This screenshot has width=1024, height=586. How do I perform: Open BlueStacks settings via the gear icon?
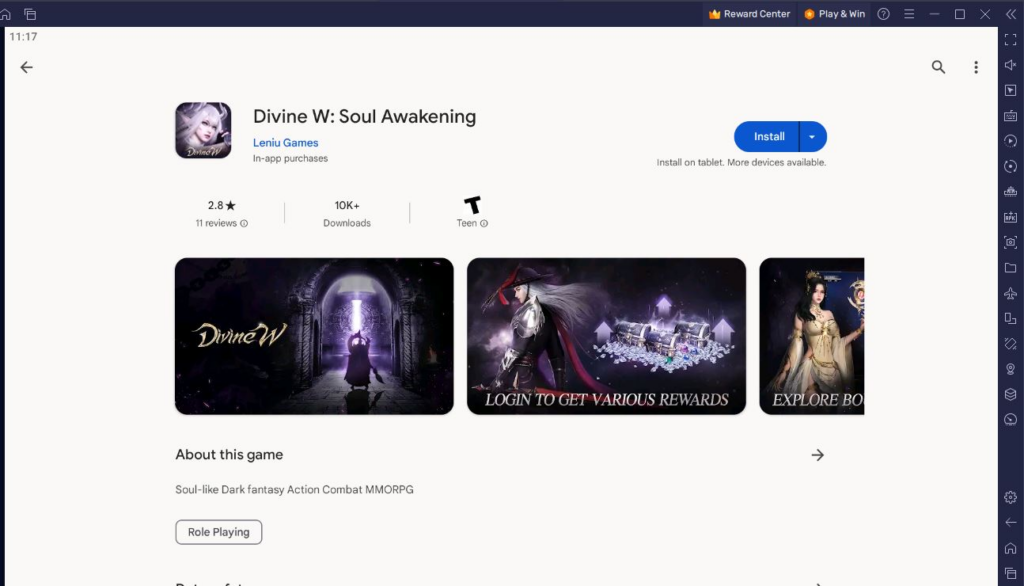(x=1010, y=497)
